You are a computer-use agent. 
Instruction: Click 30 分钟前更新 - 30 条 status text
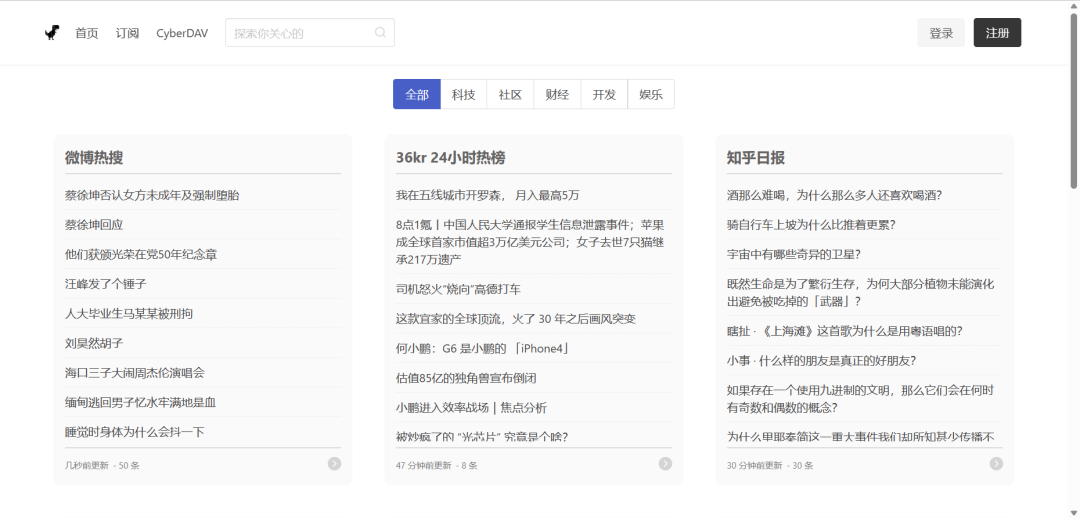pyautogui.click(x=770, y=465)
